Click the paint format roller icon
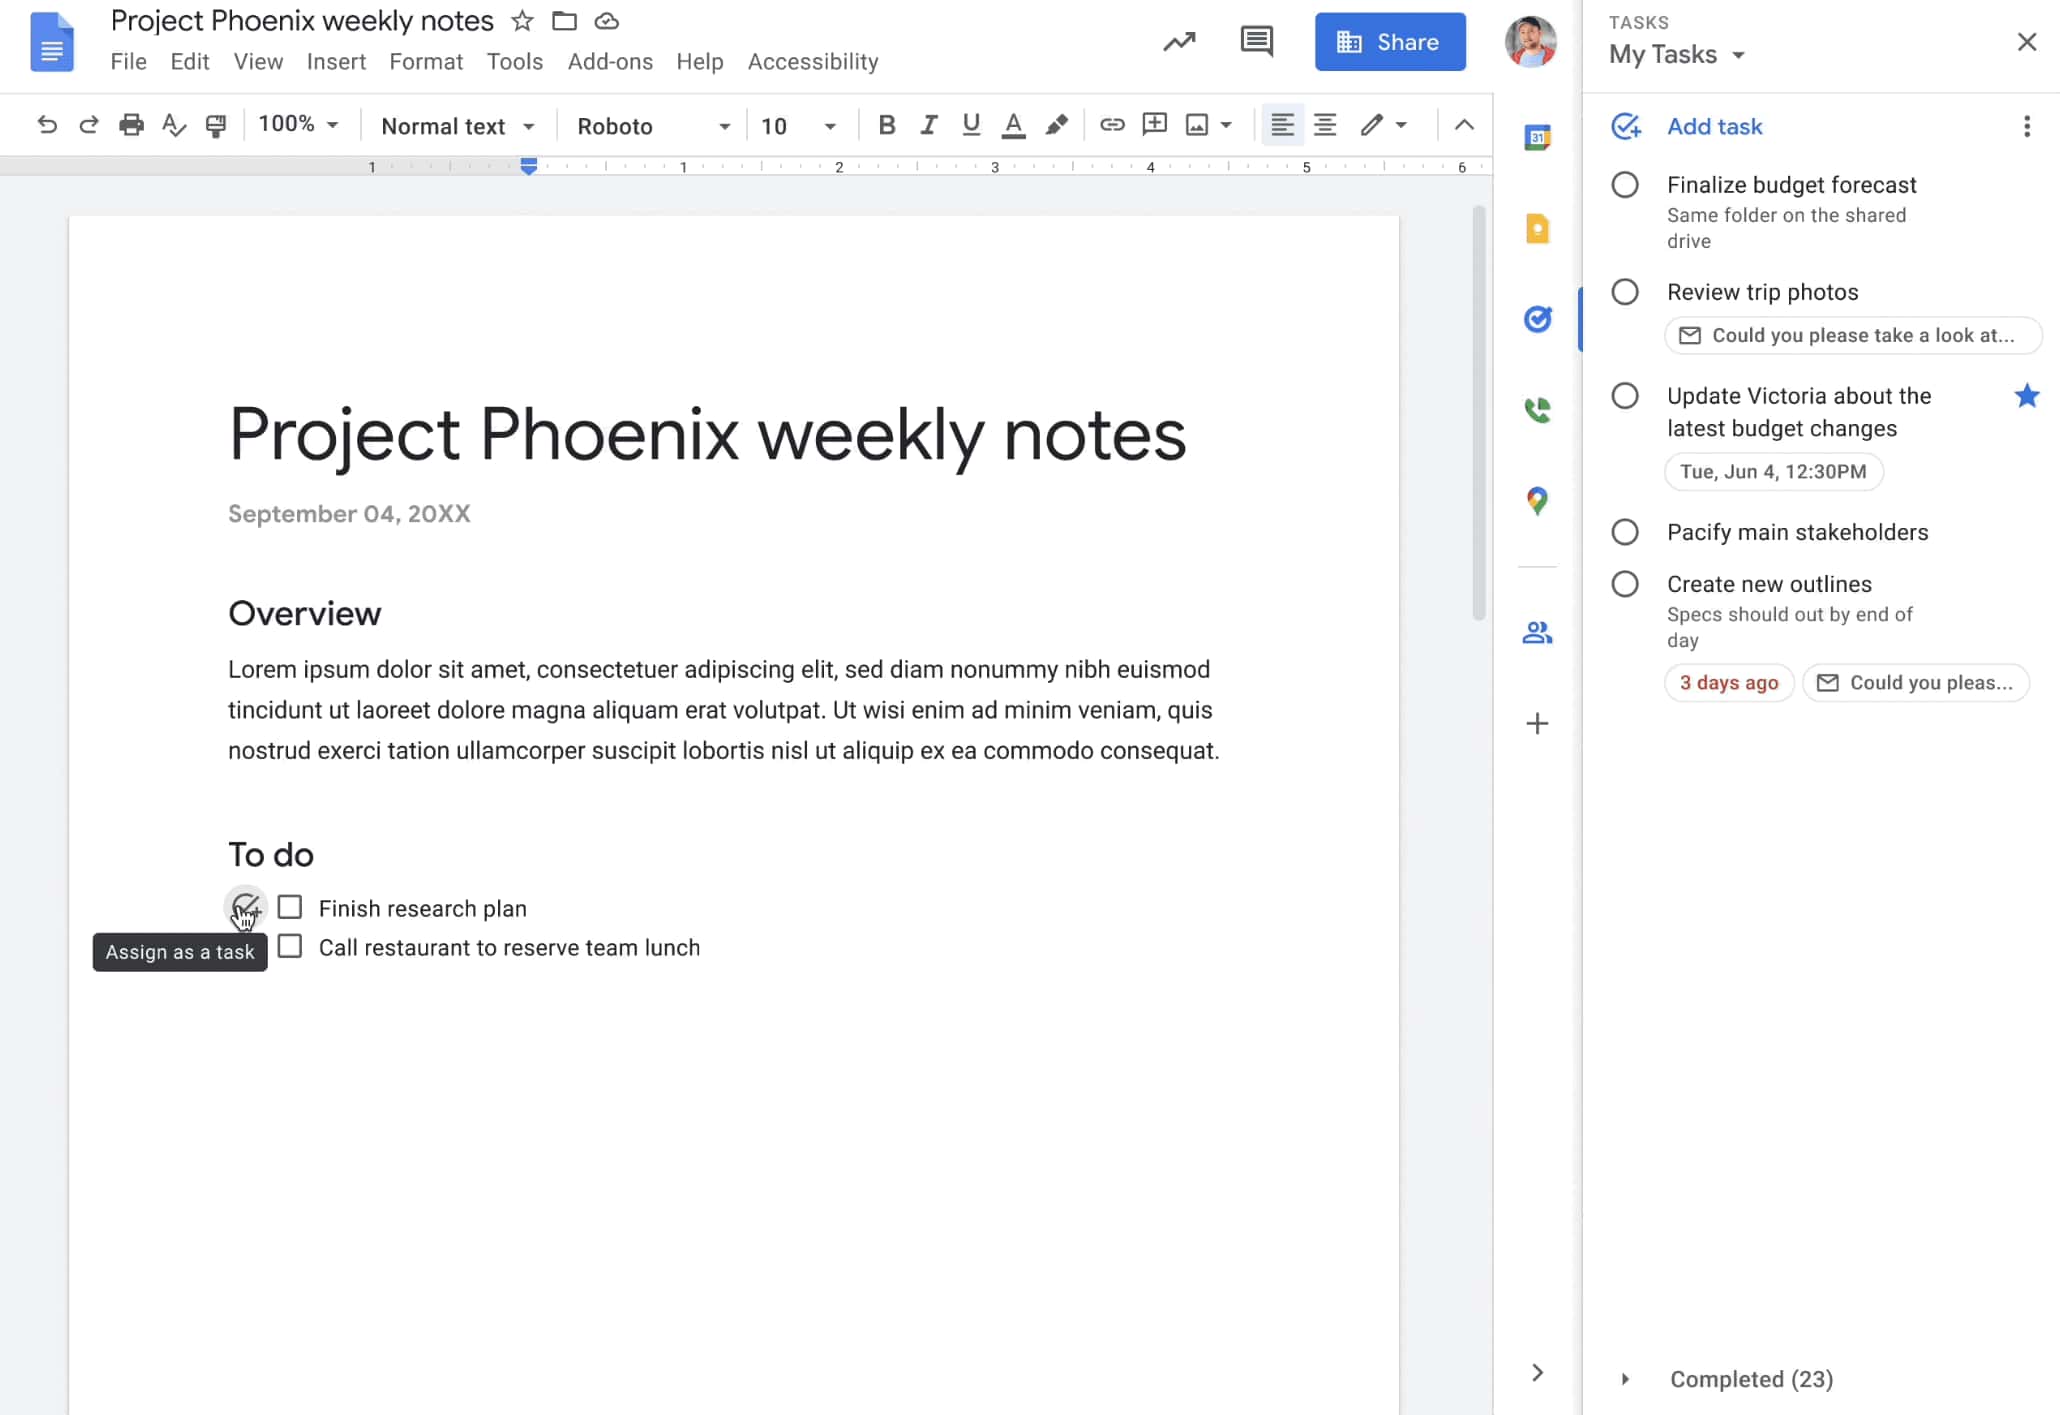Viewport: 2060px width, 1415px height. pyautogui.click(x=215, y=126)
